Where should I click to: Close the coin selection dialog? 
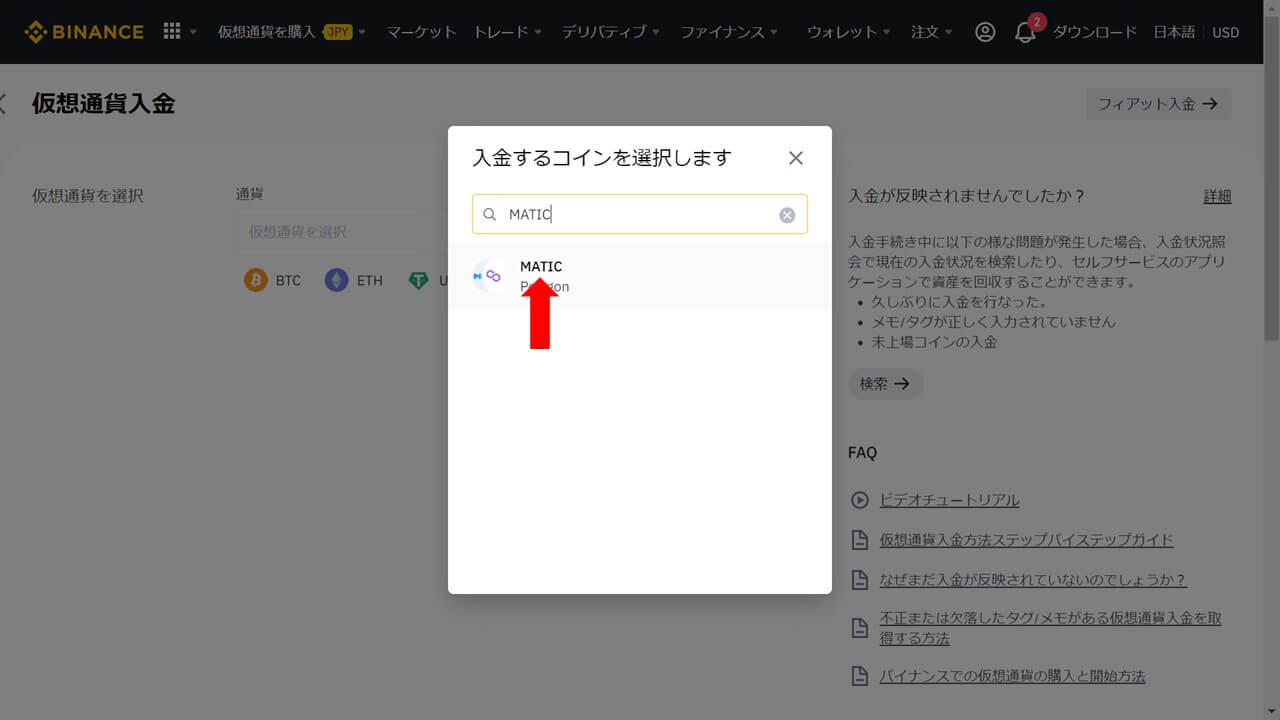[796, 158]
